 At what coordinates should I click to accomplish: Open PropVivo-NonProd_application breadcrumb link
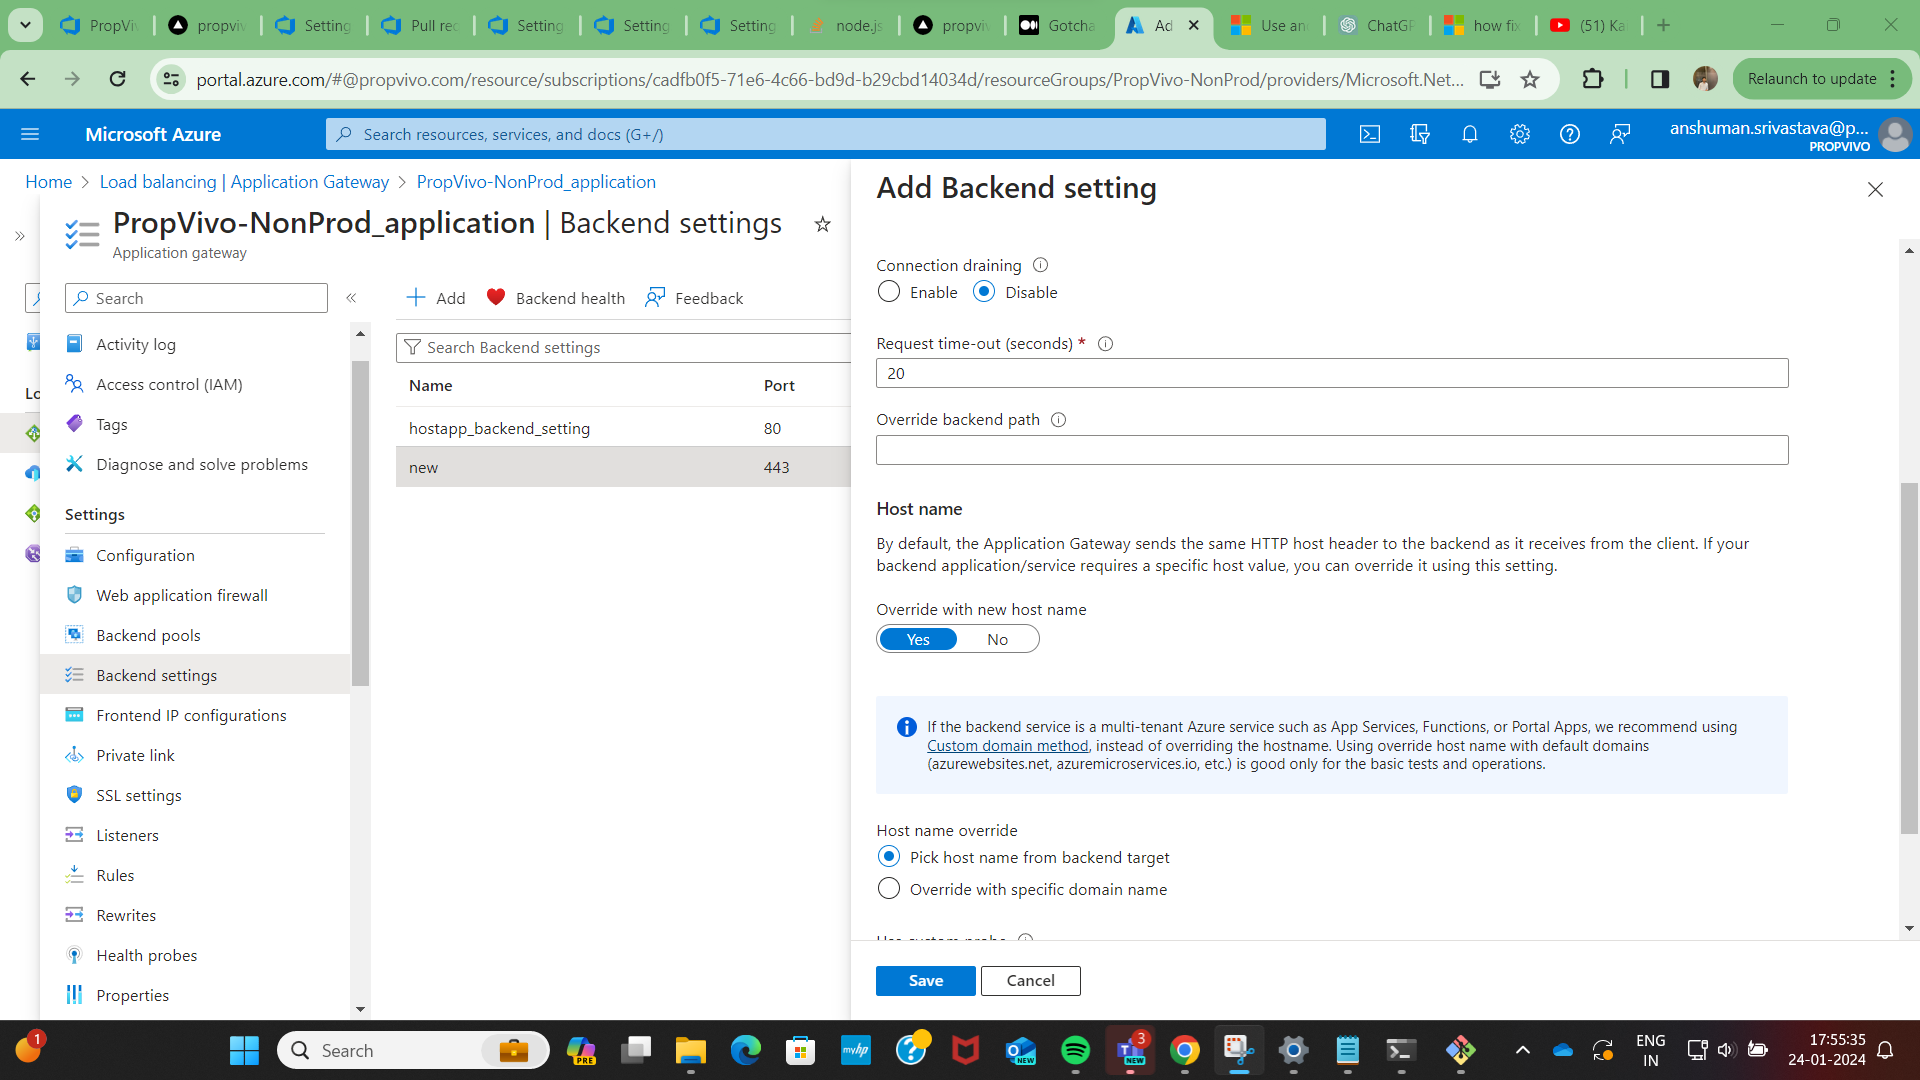(x=536, y=182)
